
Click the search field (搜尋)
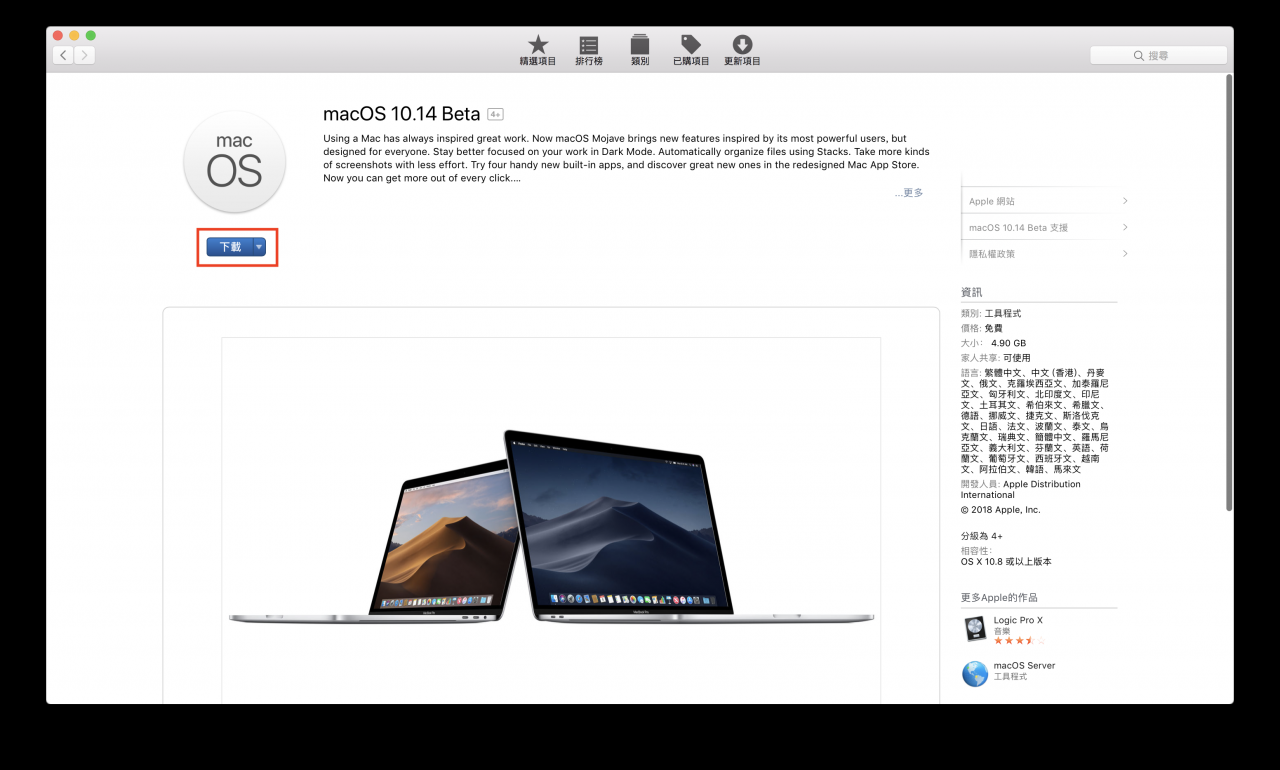pyautogui.click(x=1158, y=55)
